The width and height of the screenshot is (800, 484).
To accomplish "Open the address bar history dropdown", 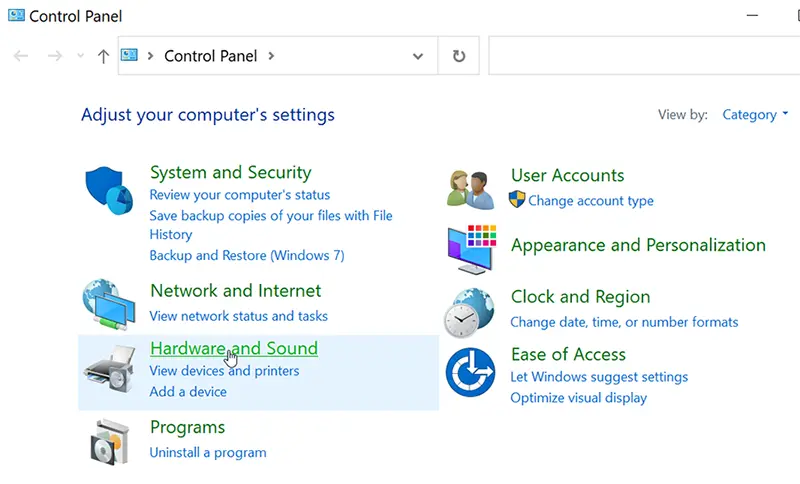I will point(418,56).
